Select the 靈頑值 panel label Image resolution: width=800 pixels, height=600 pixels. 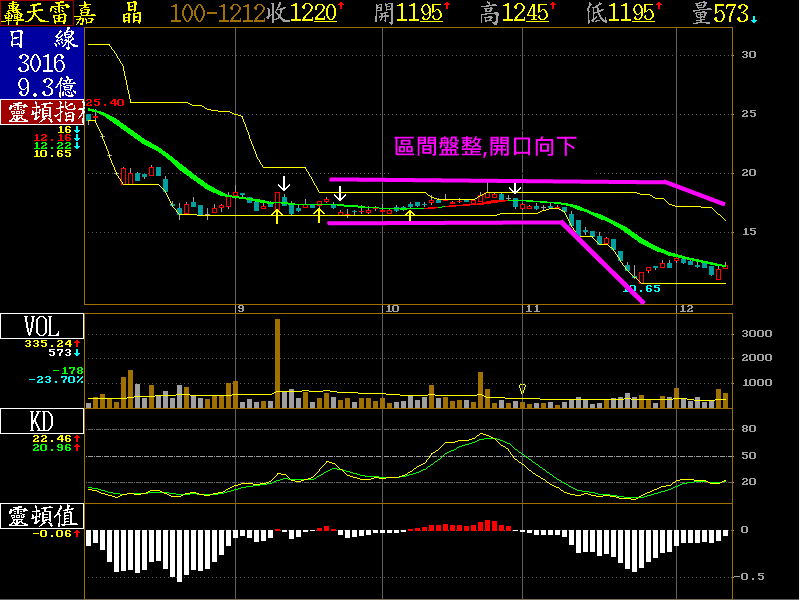42,516
